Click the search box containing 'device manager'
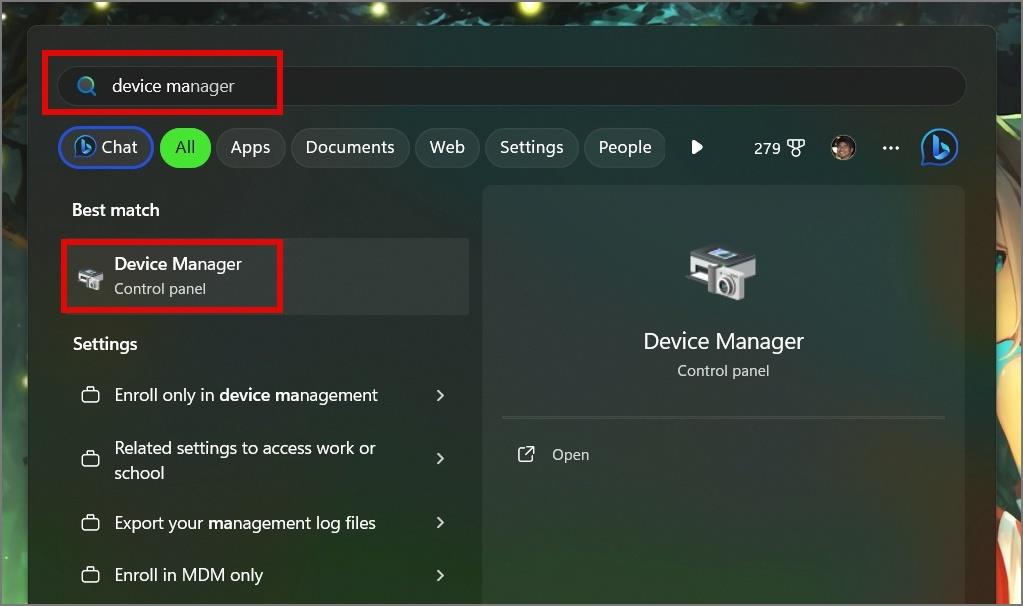This screenshot has width=1023, height=606. [x=512, y=85]
